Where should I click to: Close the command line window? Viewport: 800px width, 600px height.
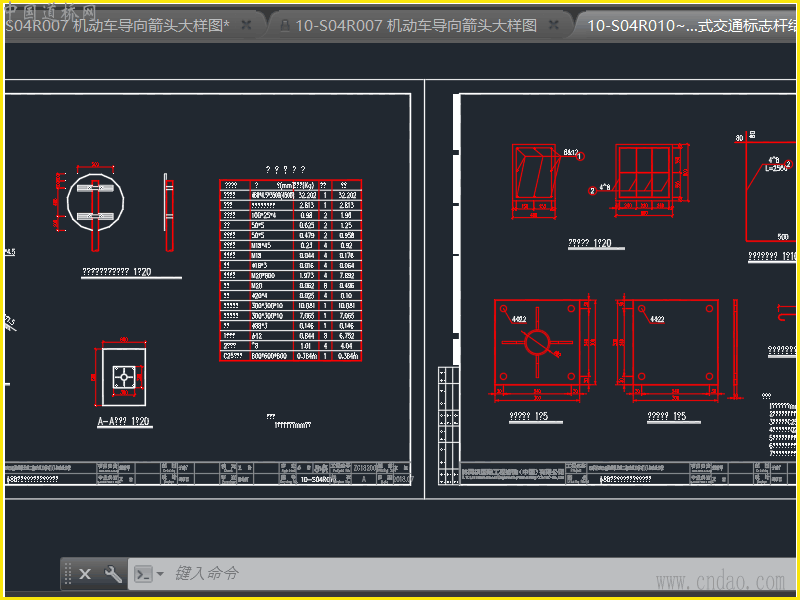(85, 574)
